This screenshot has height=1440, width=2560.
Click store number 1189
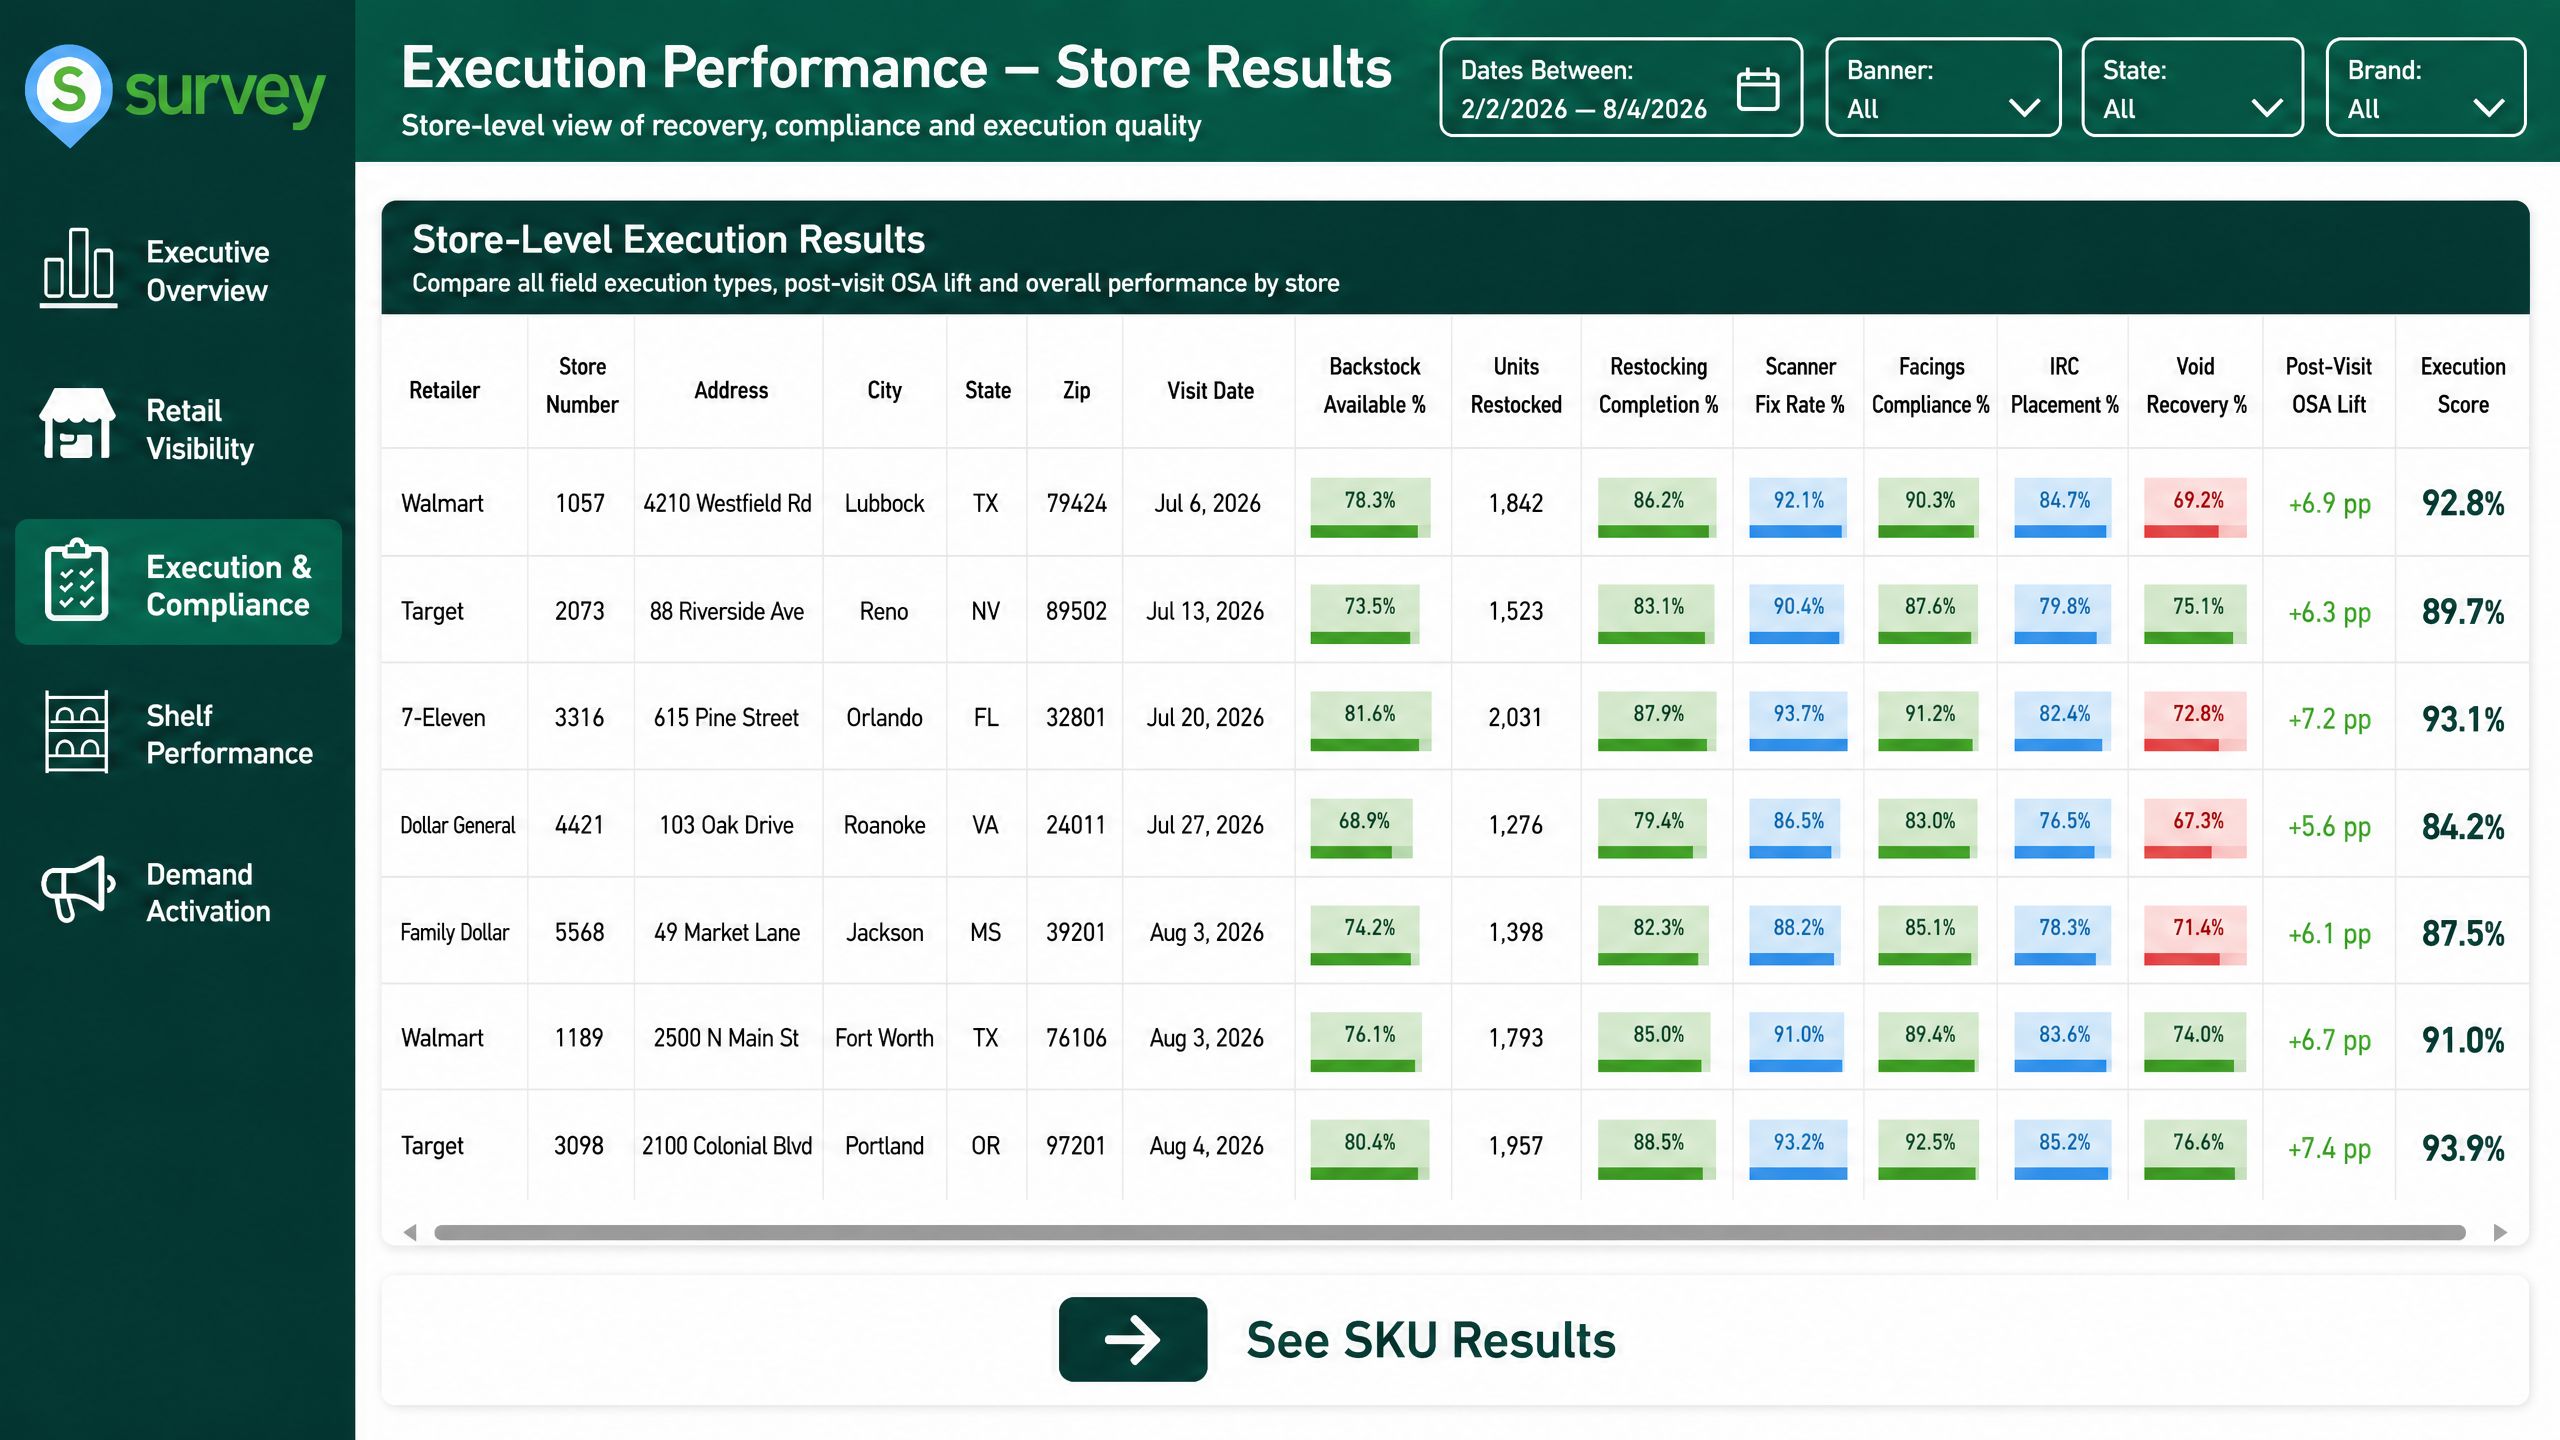(x=579, y=1038)
